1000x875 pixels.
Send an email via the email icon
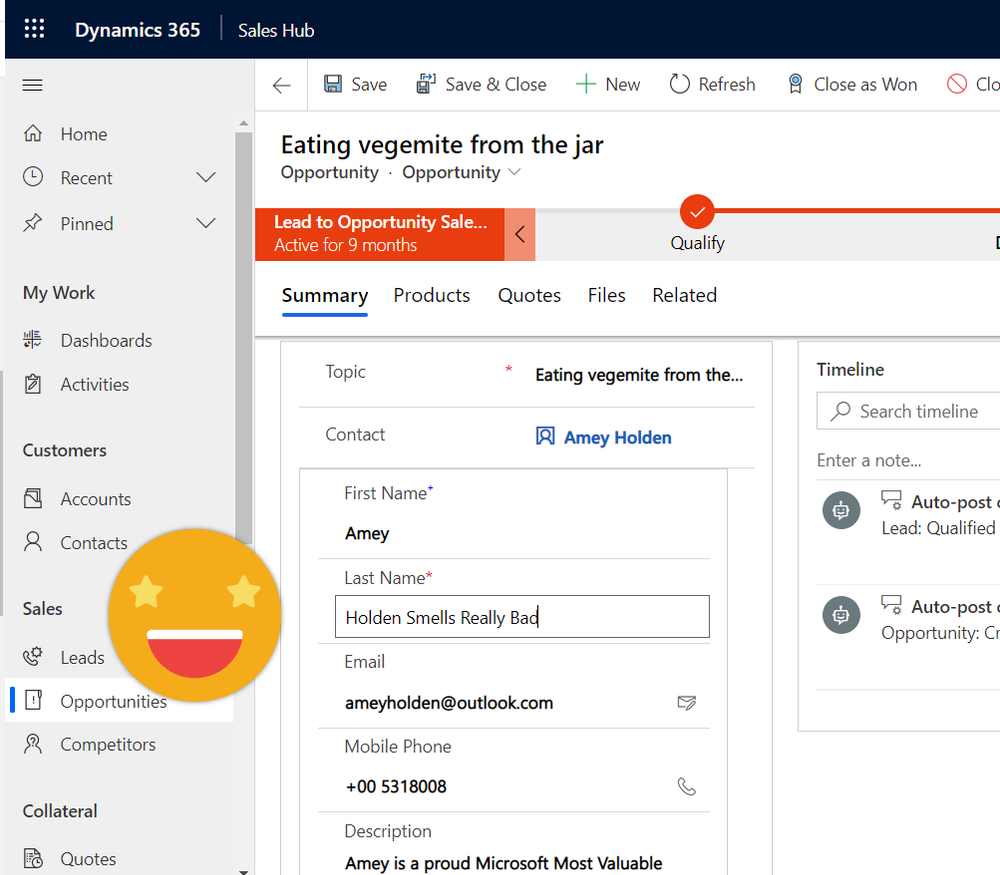[687, 703]
